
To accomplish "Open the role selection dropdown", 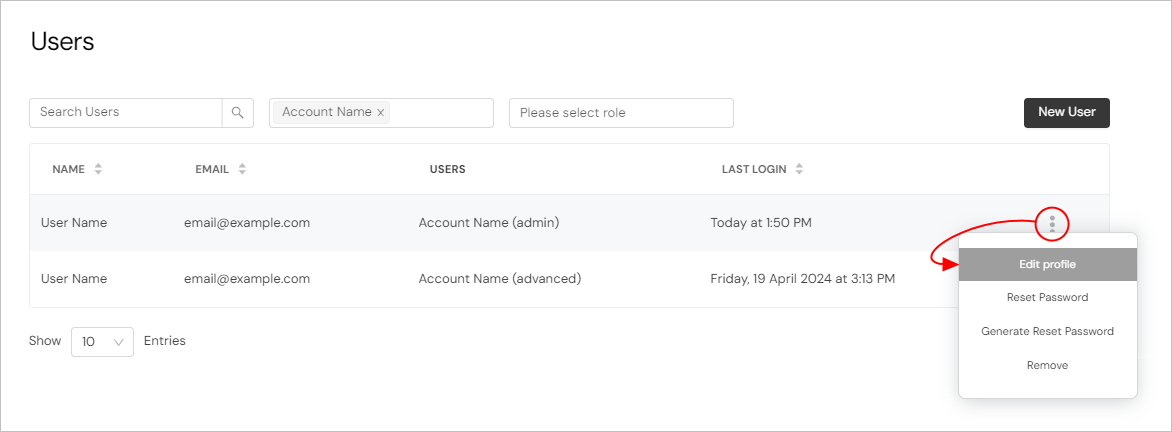I will click(x=621, y=113).
